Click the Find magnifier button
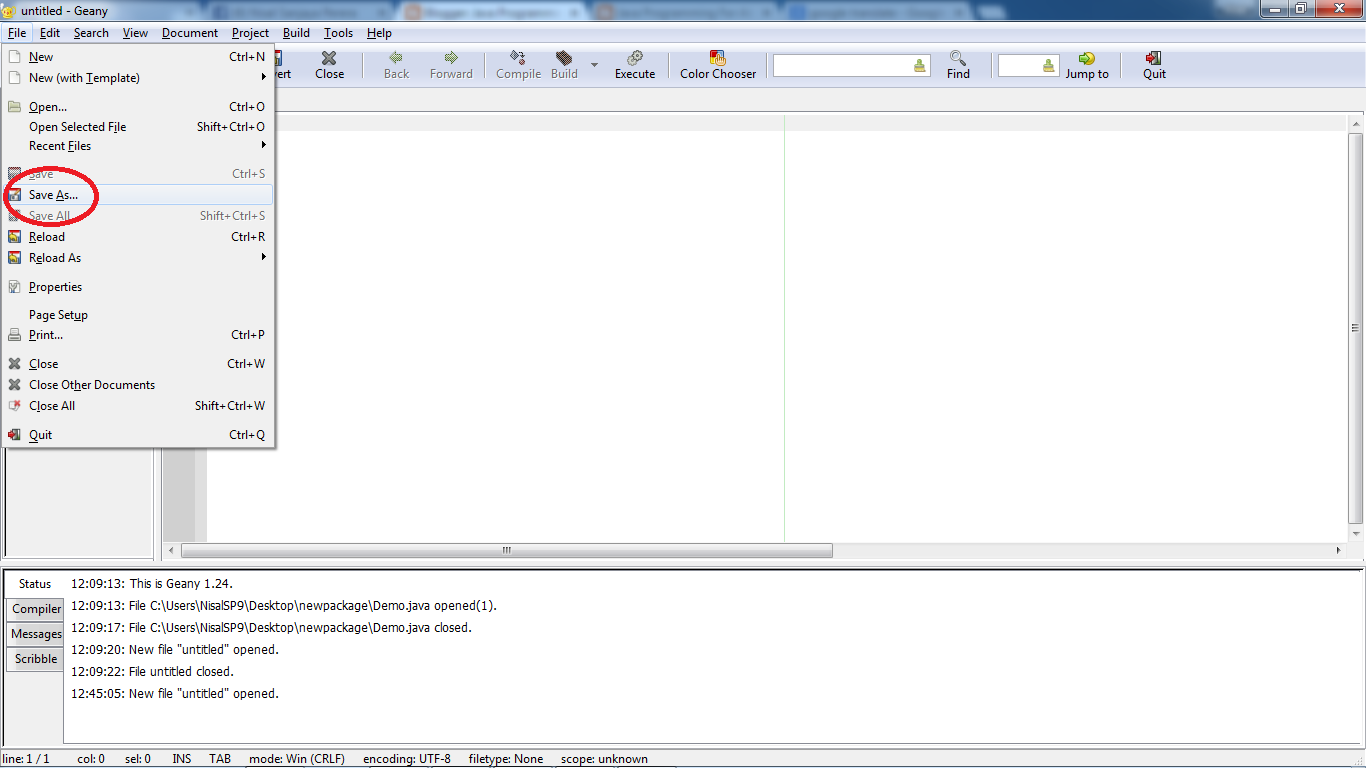1366x768 pixels. coord(957,65)
